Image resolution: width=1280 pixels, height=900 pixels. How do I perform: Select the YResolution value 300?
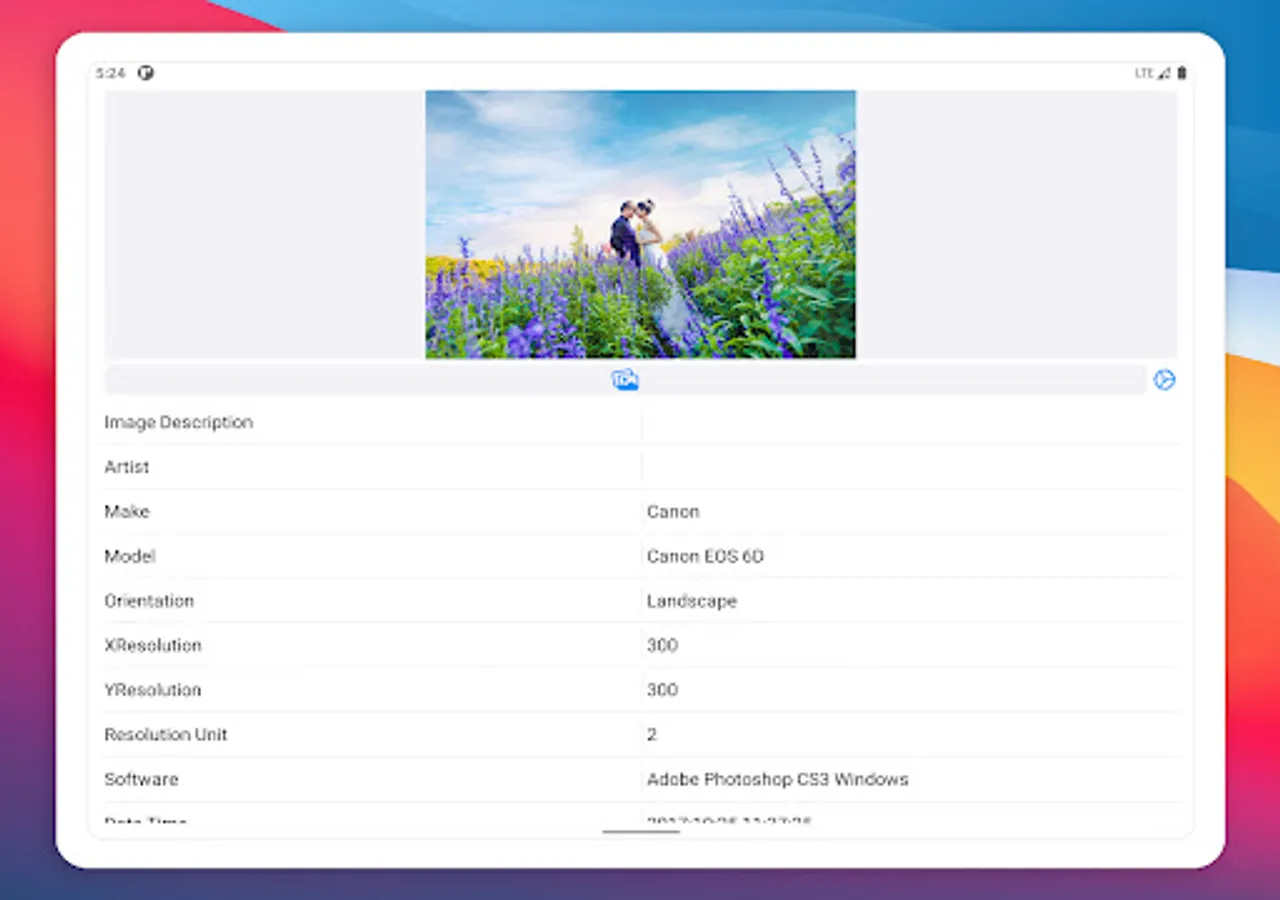click(x=662, y=690)
